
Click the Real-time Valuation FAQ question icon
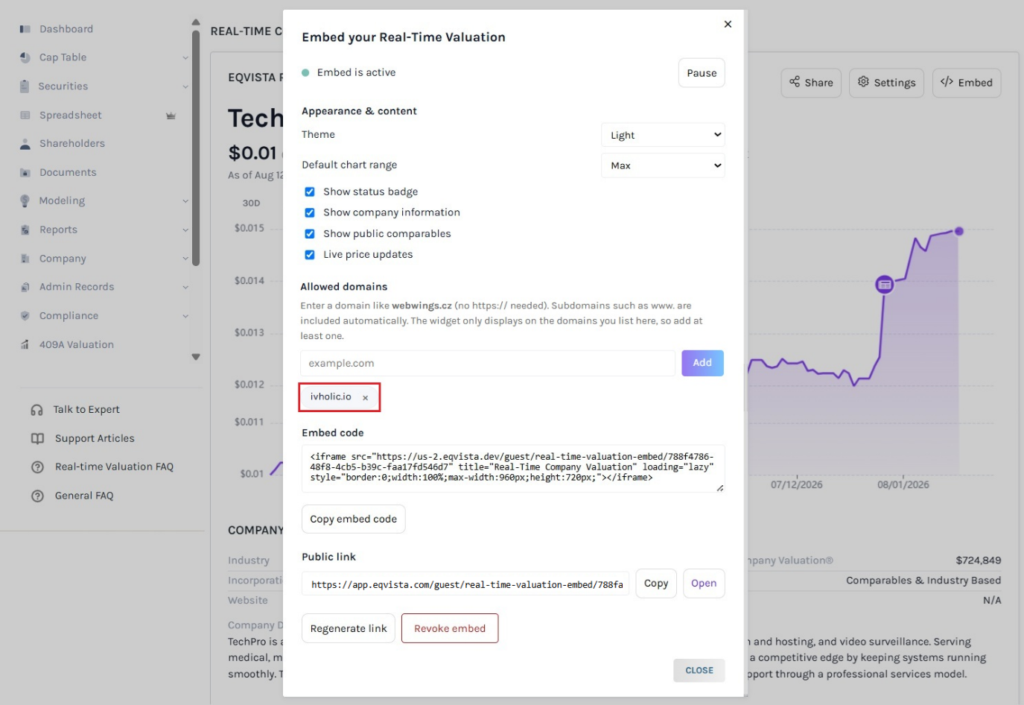point(38,467)
